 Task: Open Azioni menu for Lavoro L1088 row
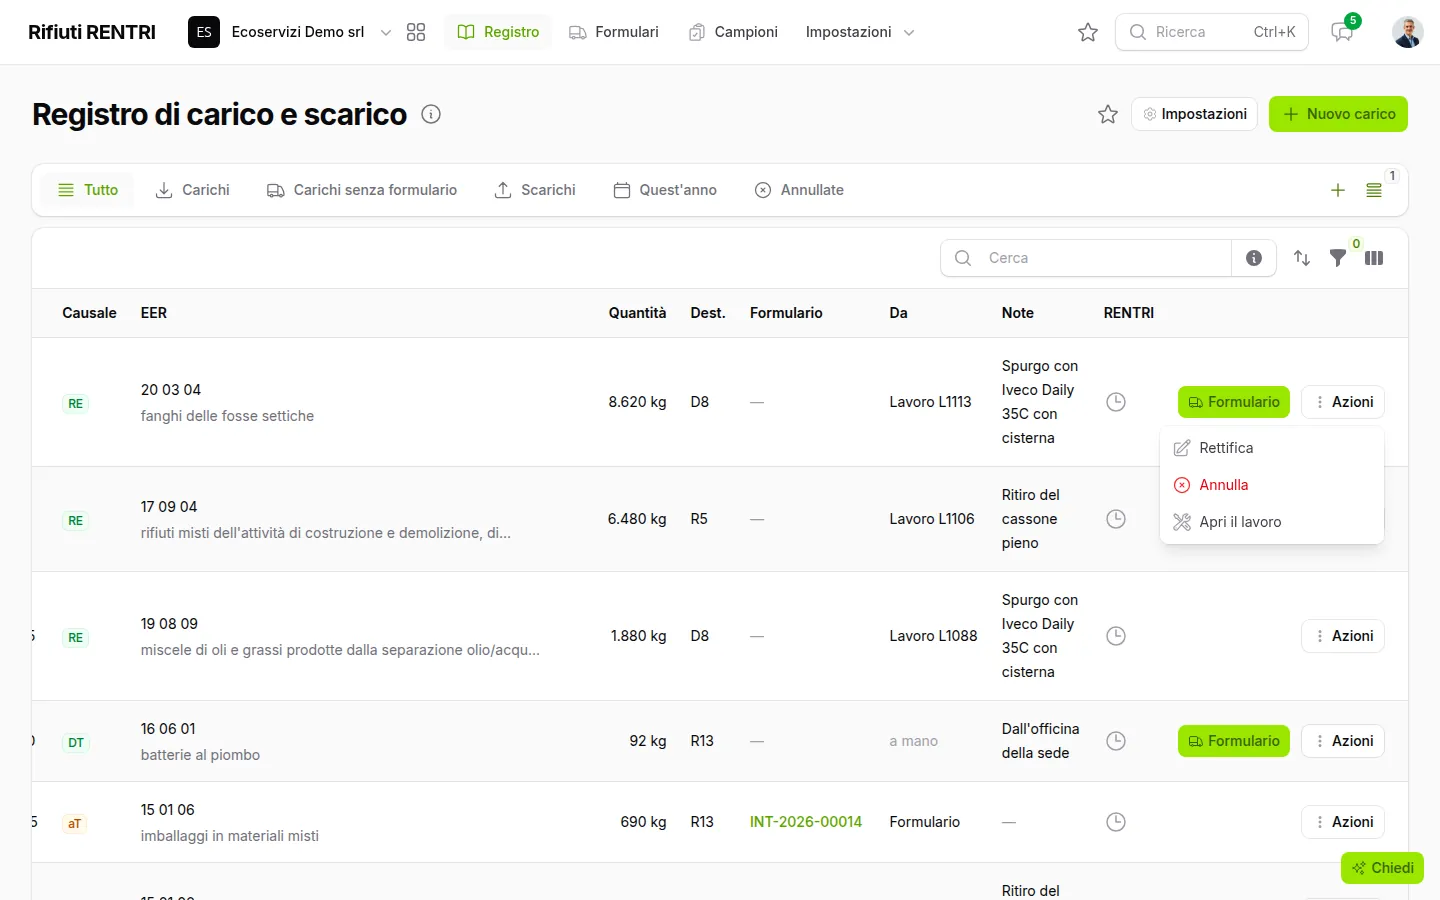[1343, 636]
